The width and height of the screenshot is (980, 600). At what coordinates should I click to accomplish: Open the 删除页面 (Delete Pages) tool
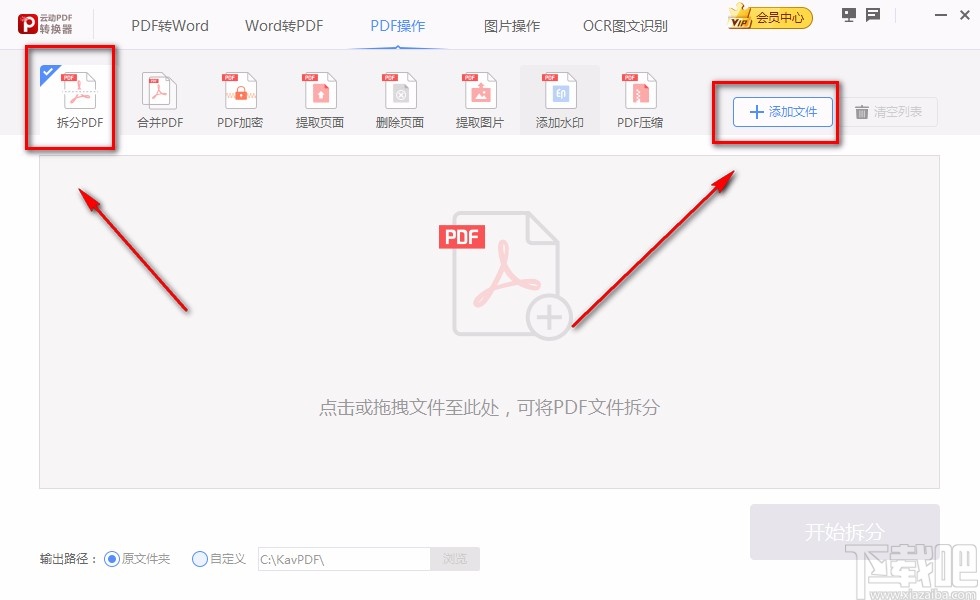(x=399, y=97)
